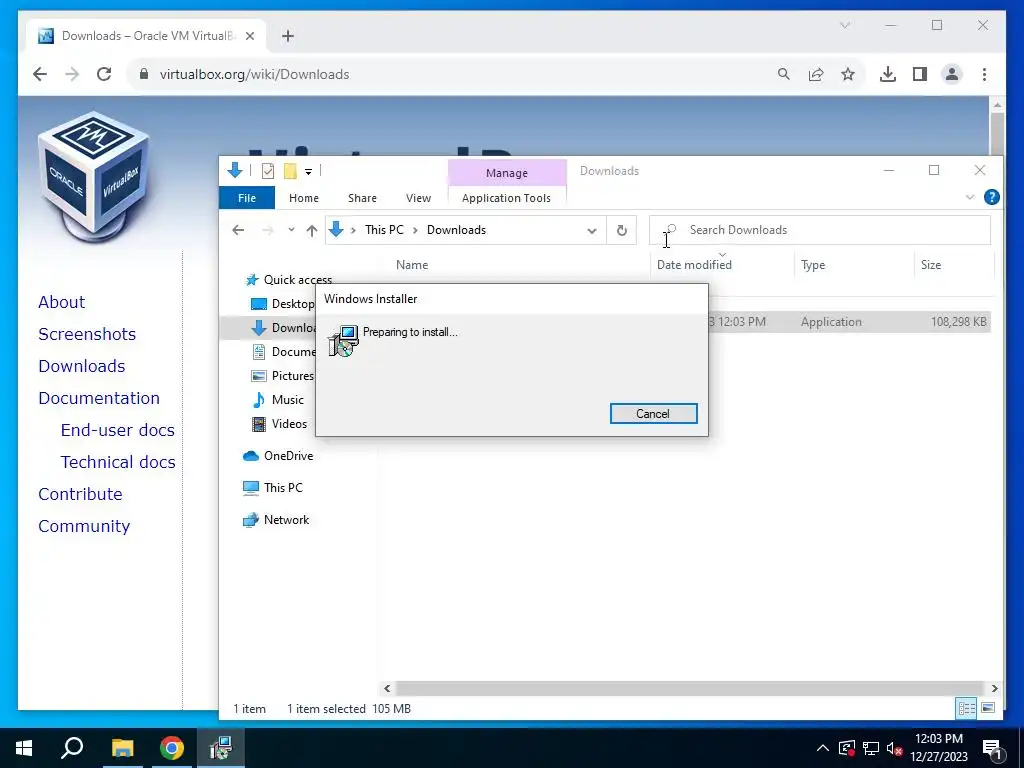
Task: Share this page via Chrome share icon
Action: [x=816, y=74]
